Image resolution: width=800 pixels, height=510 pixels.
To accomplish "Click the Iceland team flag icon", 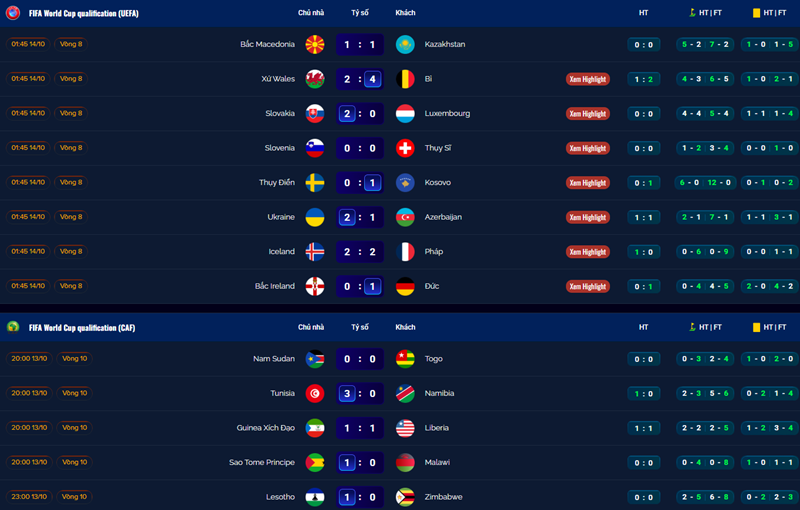I will pos(314,251).
